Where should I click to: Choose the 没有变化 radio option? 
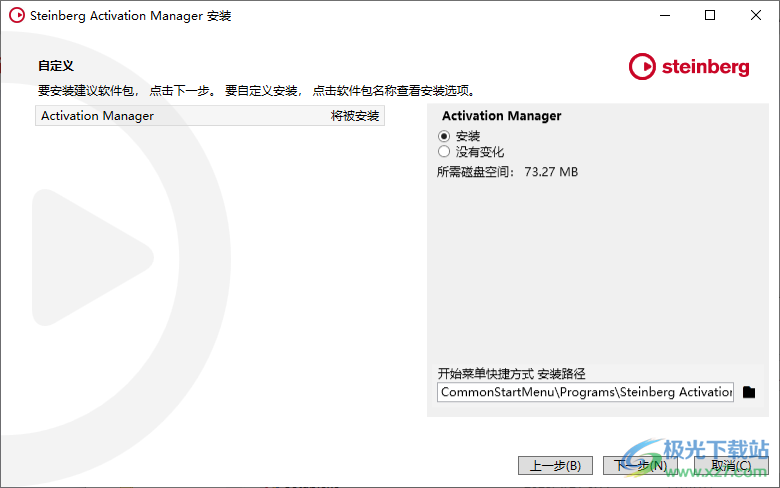point(445,152)
